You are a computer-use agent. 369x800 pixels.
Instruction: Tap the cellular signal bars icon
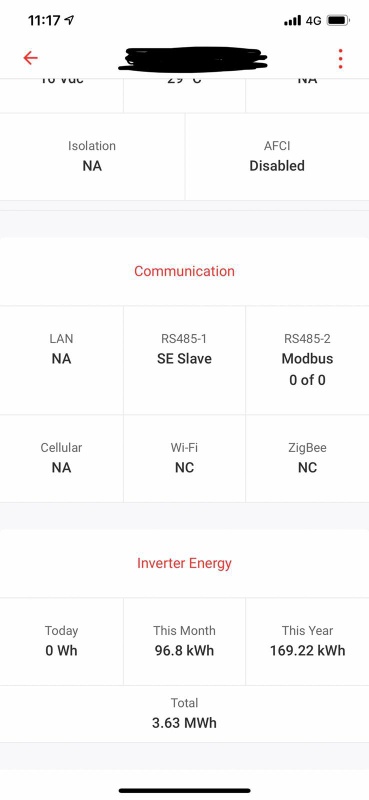pyautogui.click(x=292, y=21)
